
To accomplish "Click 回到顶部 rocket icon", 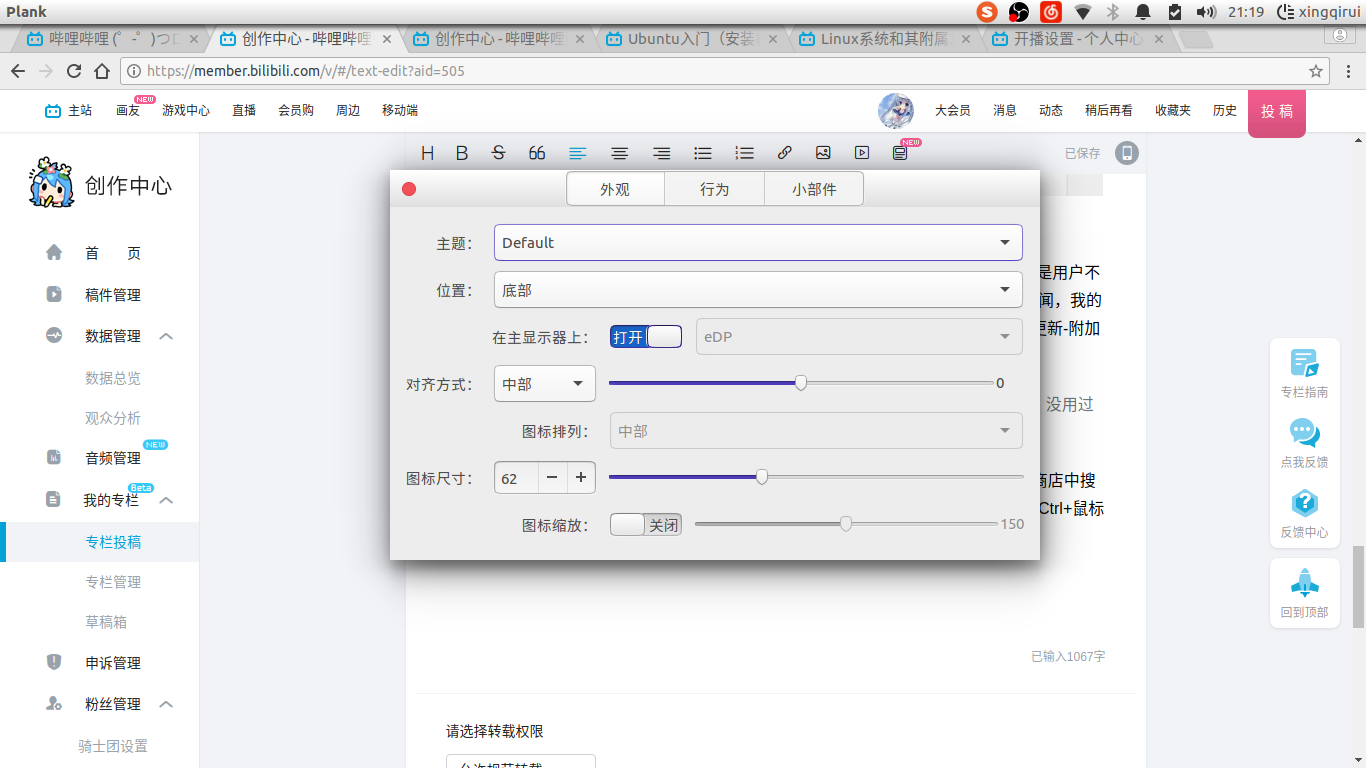I will coord(1304,593).
